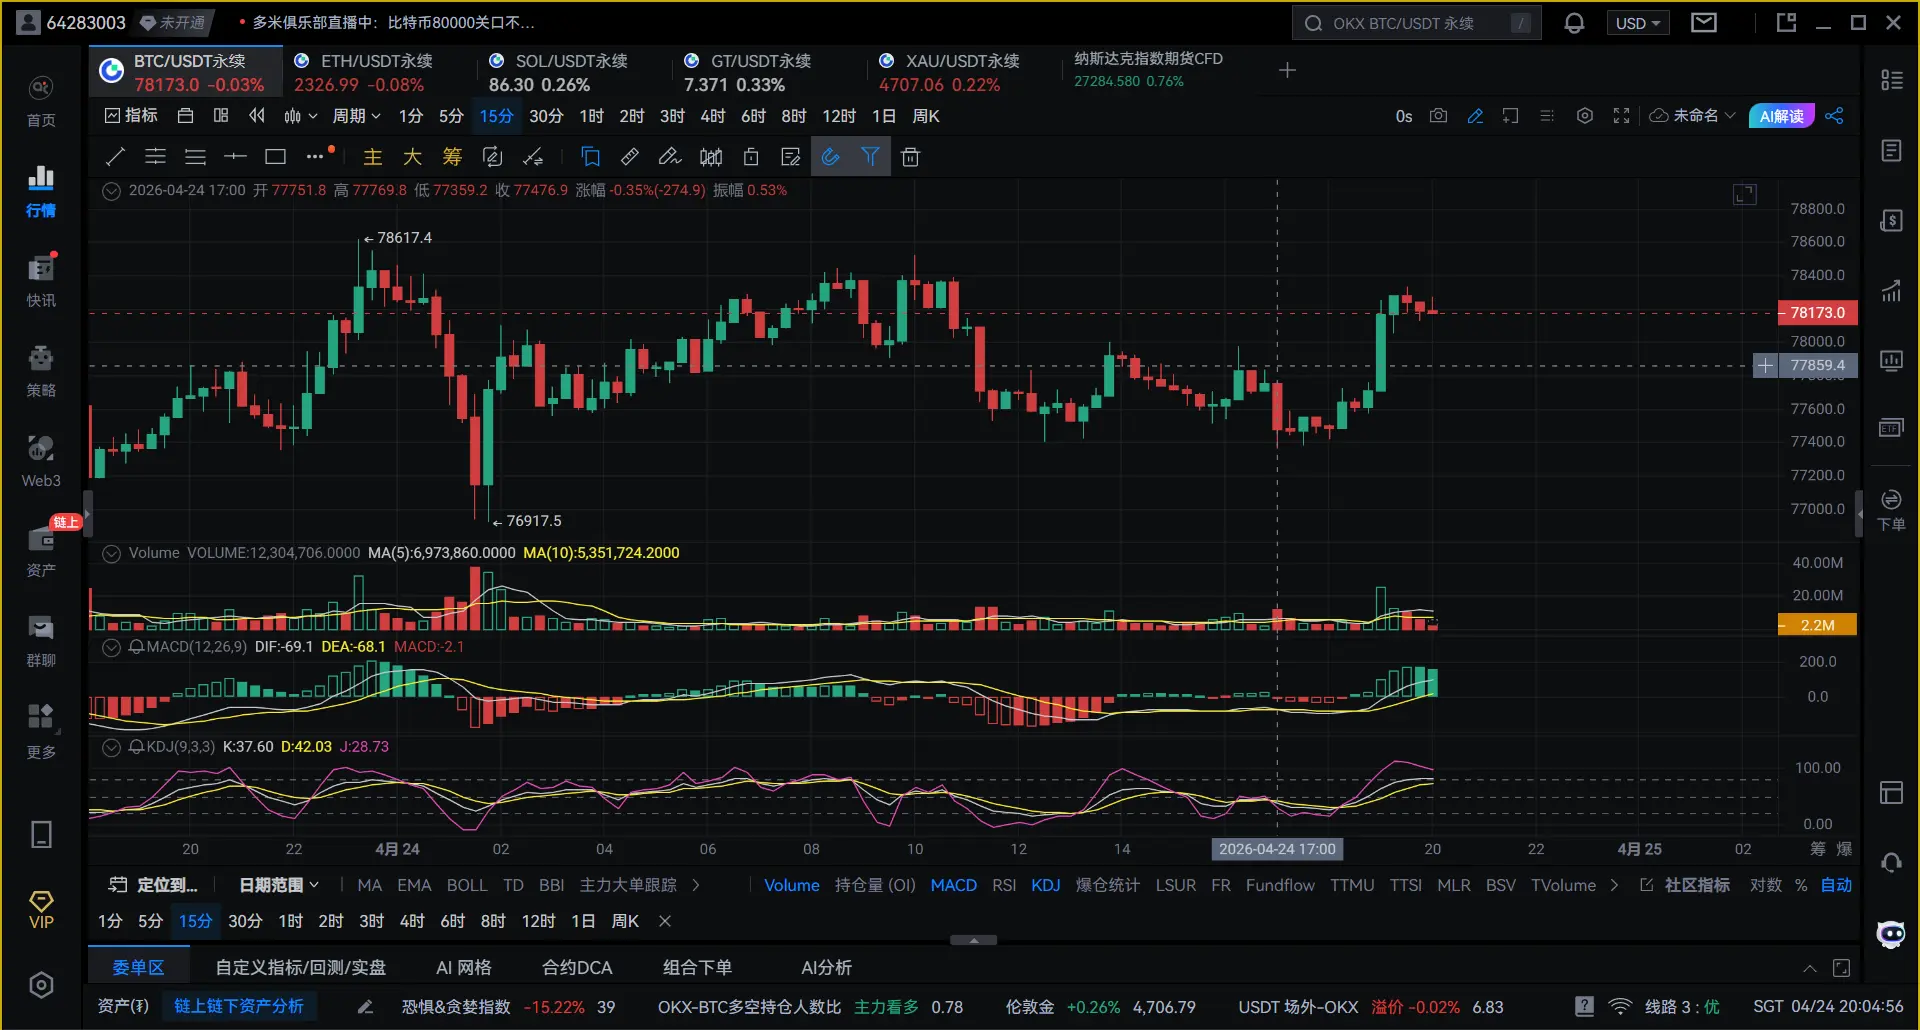Viewport: 1920px width, 1030px height.
Task: Toggle the drawing filter funnel tool
Action: (x=870, y=156)
